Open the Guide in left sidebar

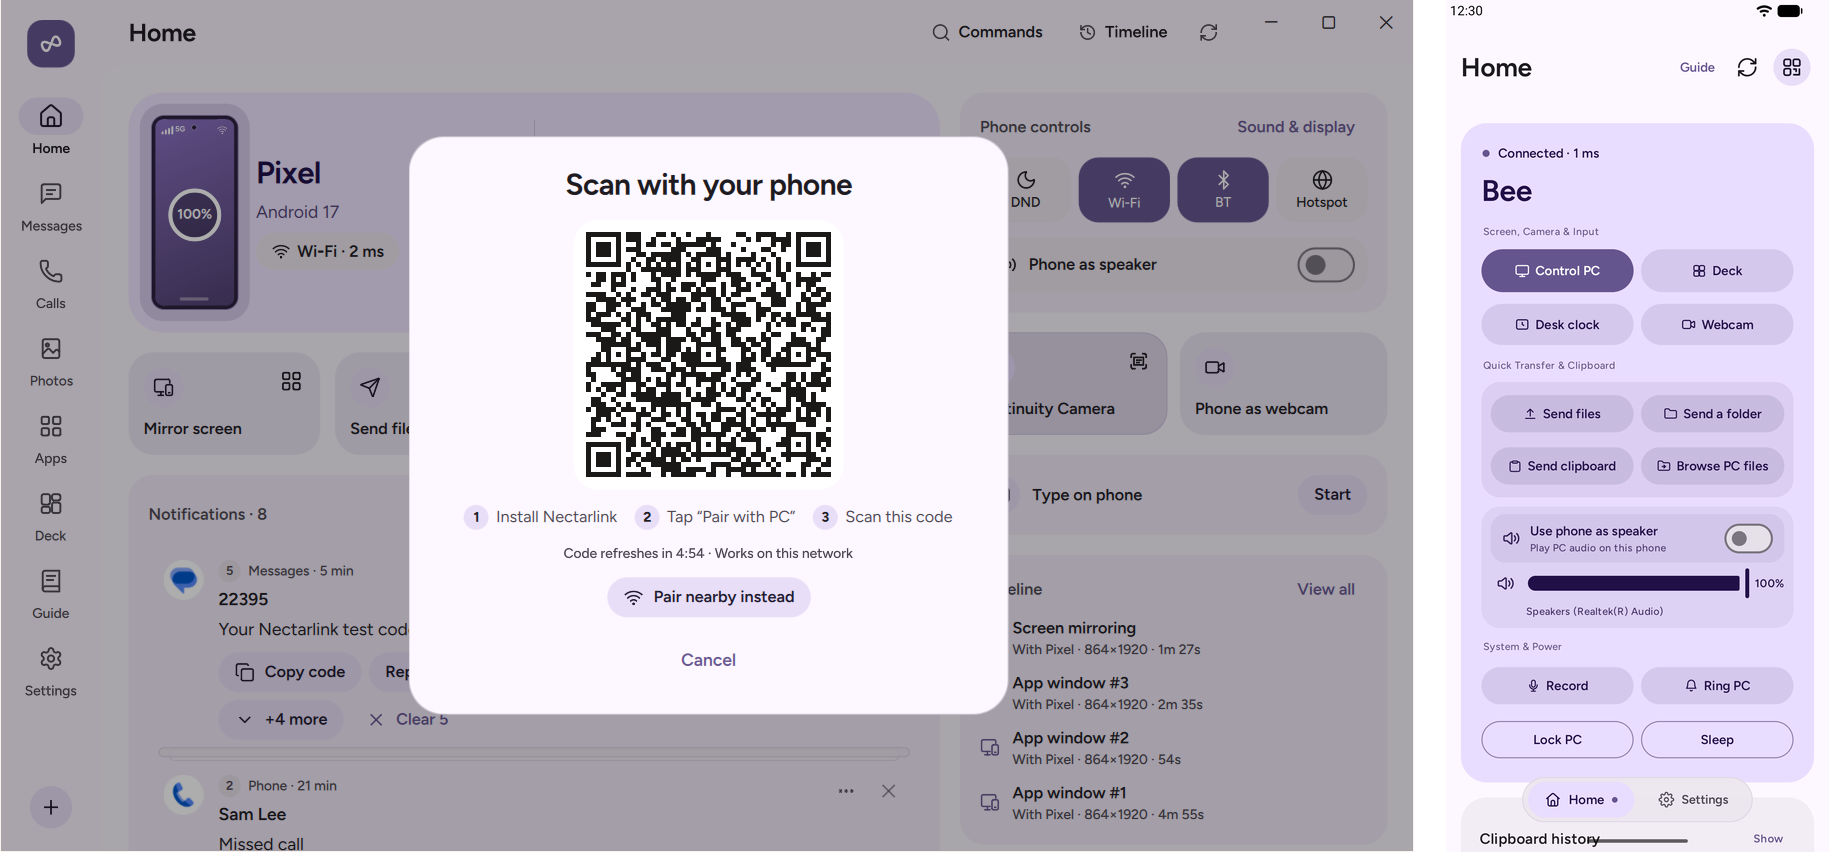(51, 595)
